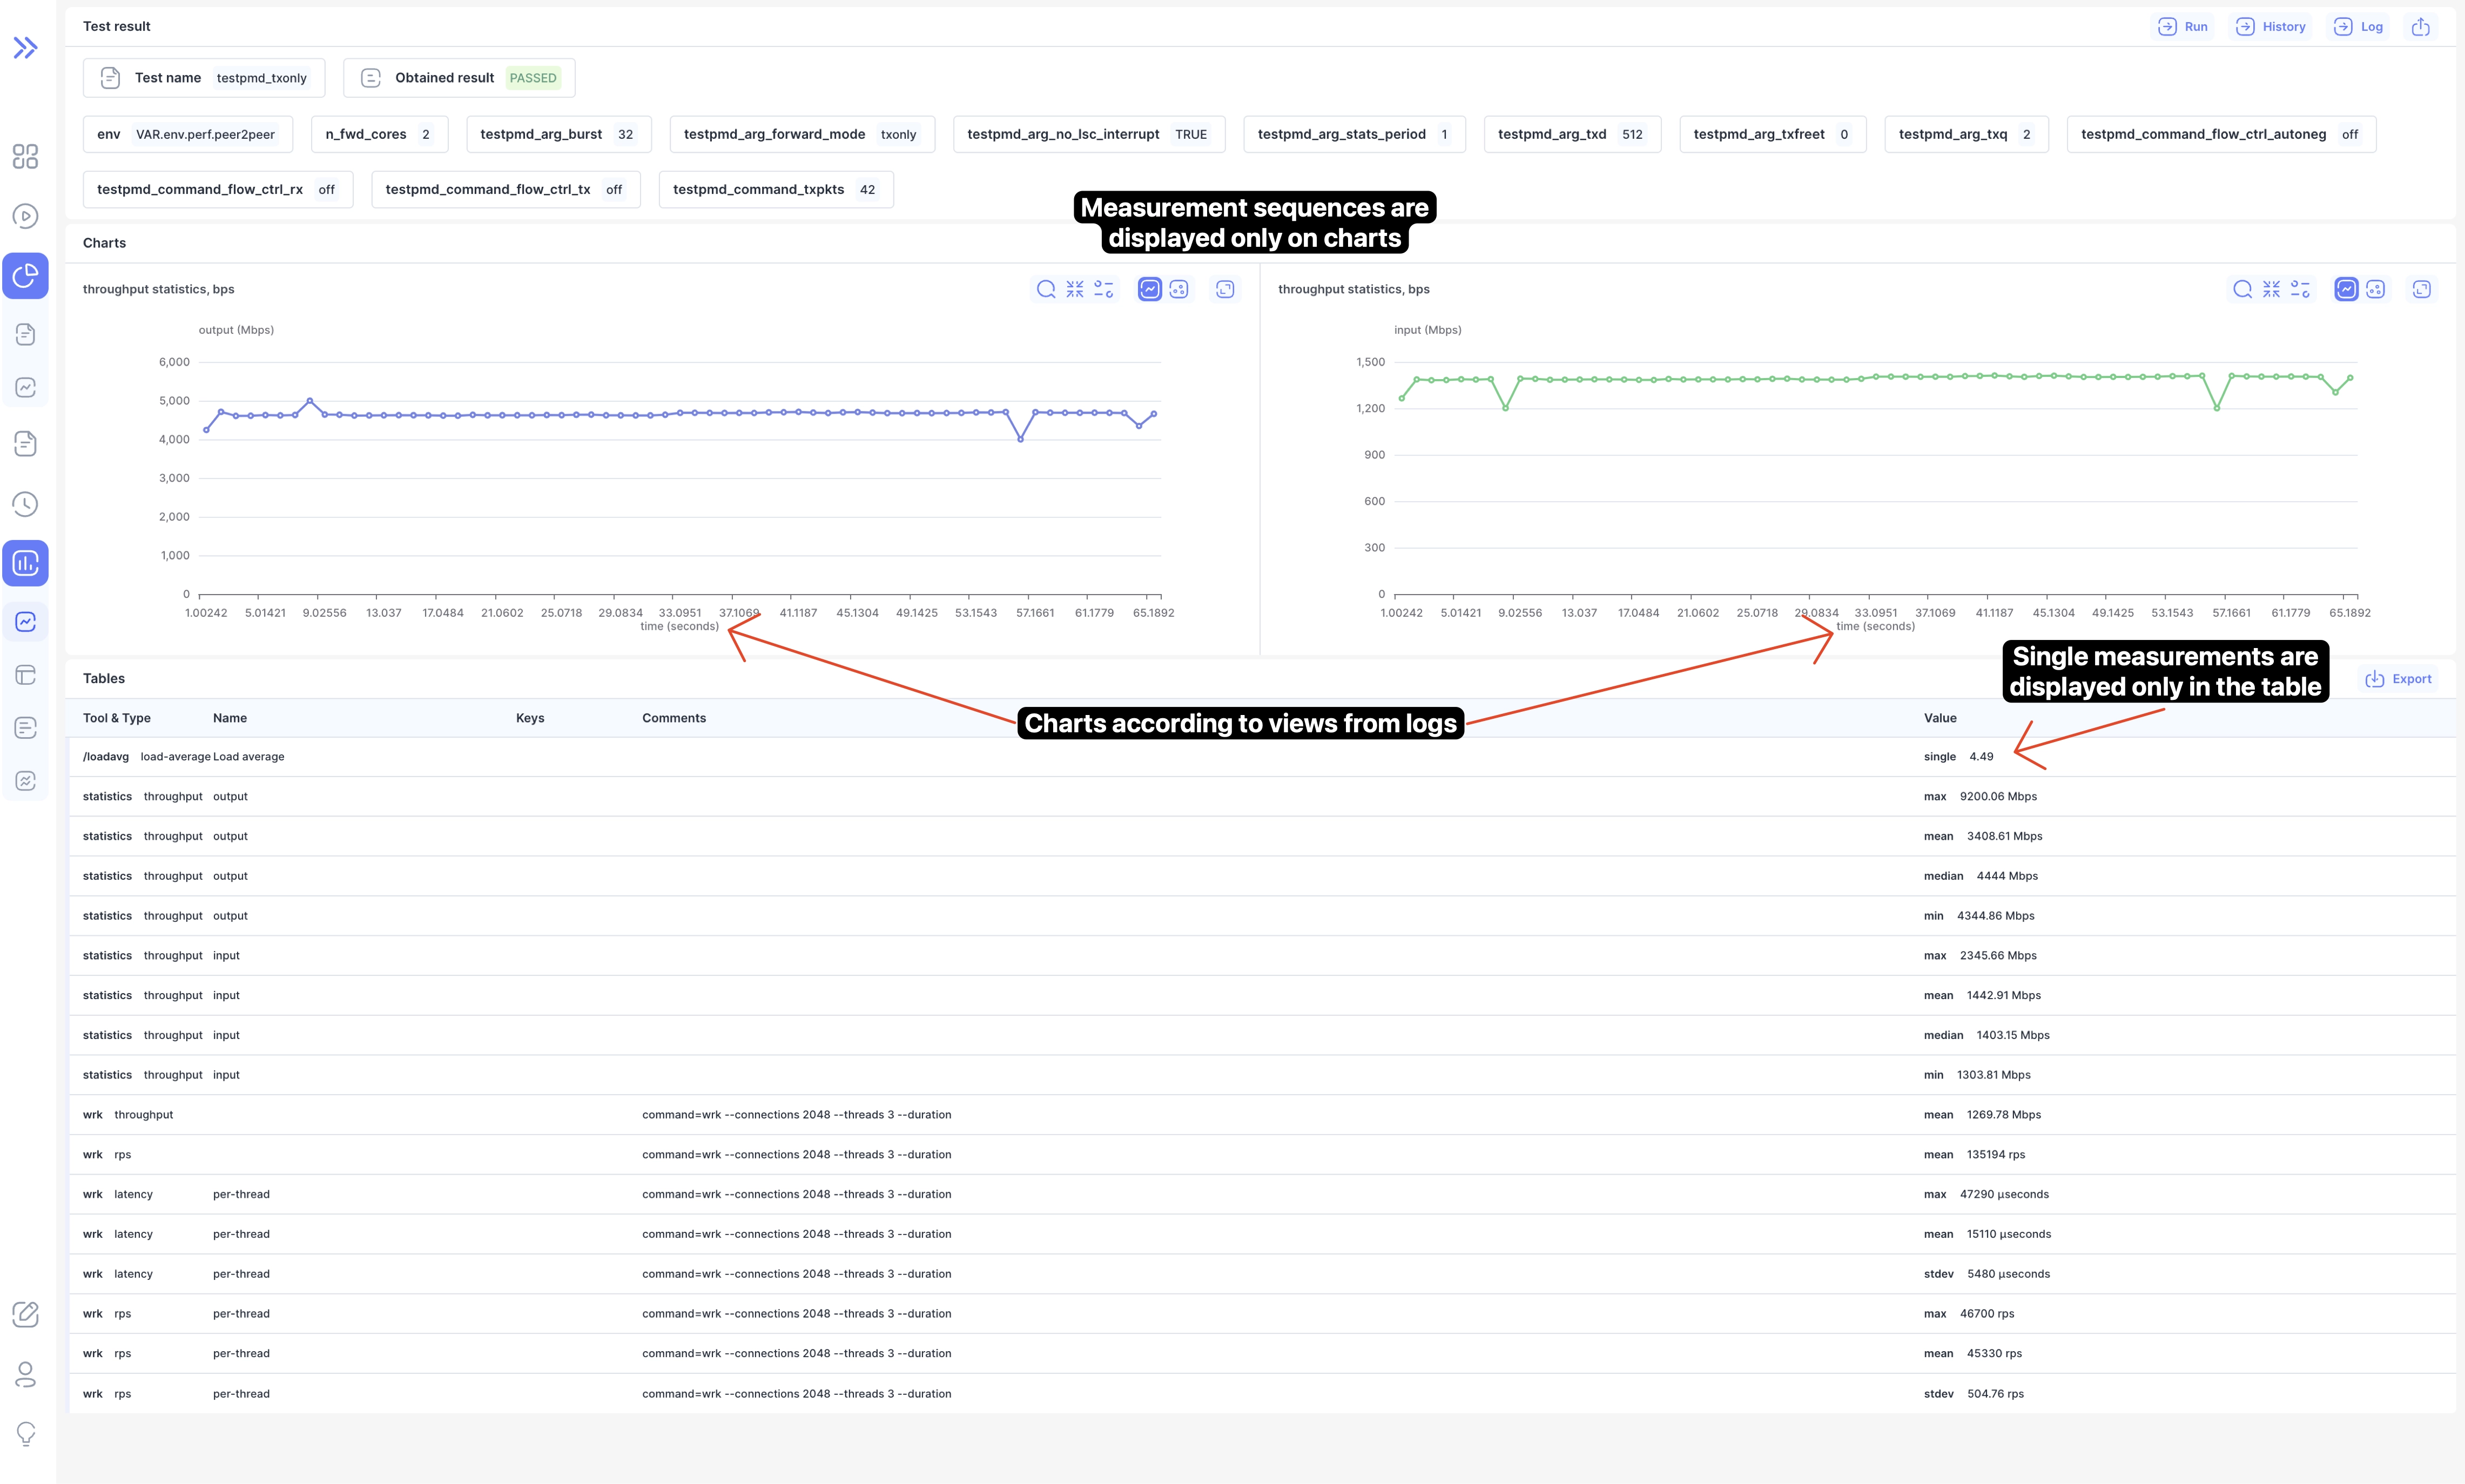Expand the collapsed sidebar with double chevron
The height and width of the screenshot is (1484, 2465).
coord(25,47)
